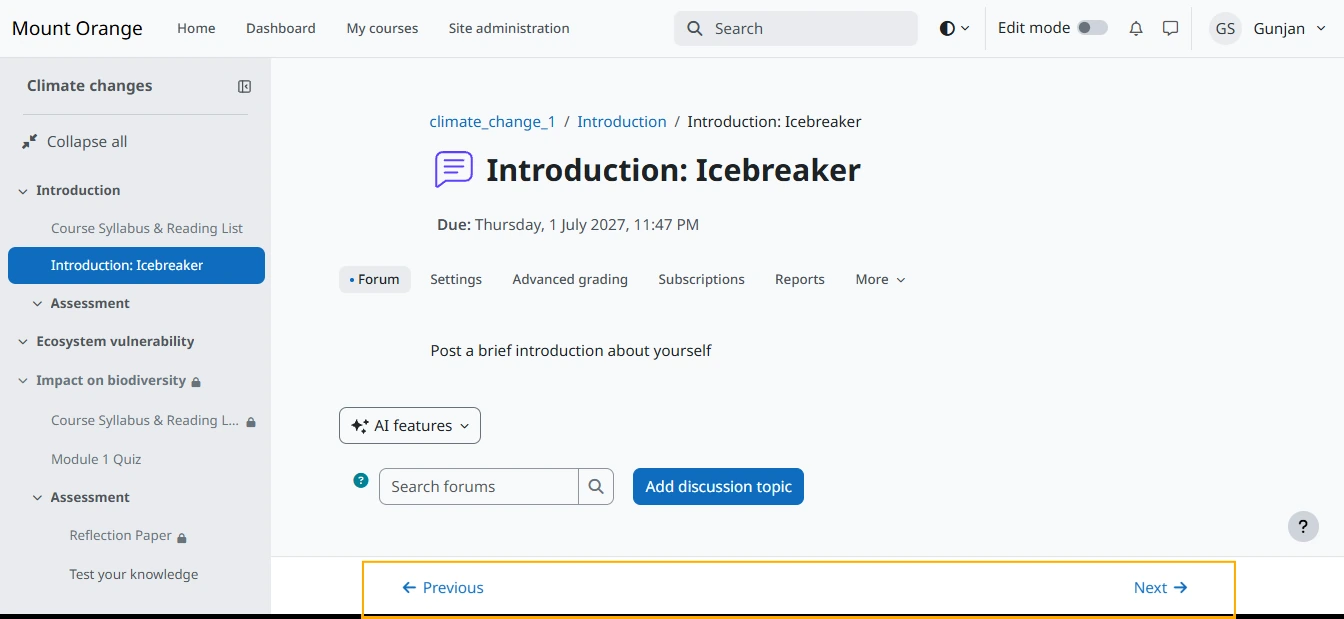Open locked Course Syllabus & Reading L... item

tap(145, 421)
